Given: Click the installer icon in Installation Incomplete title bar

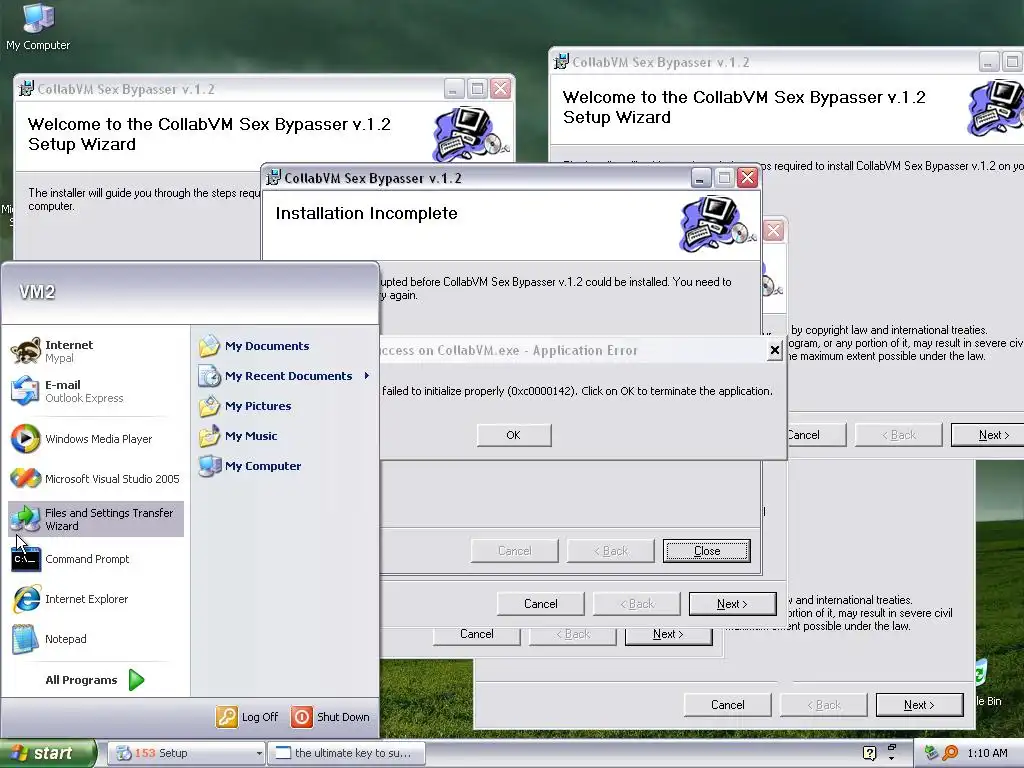Looking at the screenshot, I should (x=273, y=178).
